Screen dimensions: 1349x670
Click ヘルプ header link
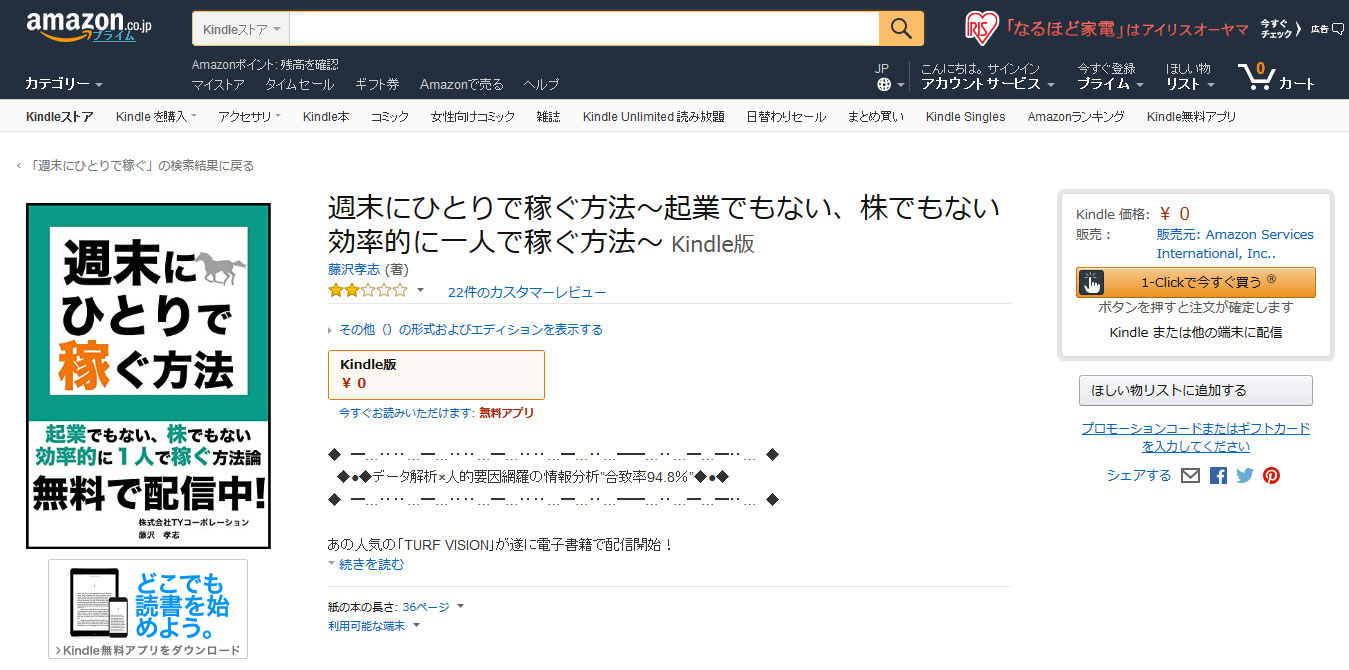coord(542,84)
